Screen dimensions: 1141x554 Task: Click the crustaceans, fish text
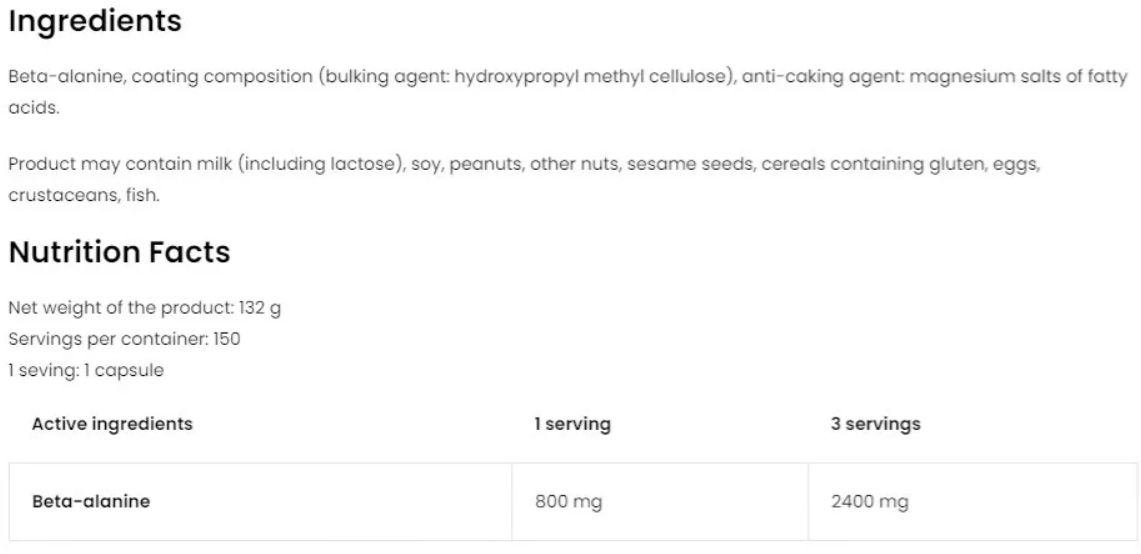(x=84, y=196)
